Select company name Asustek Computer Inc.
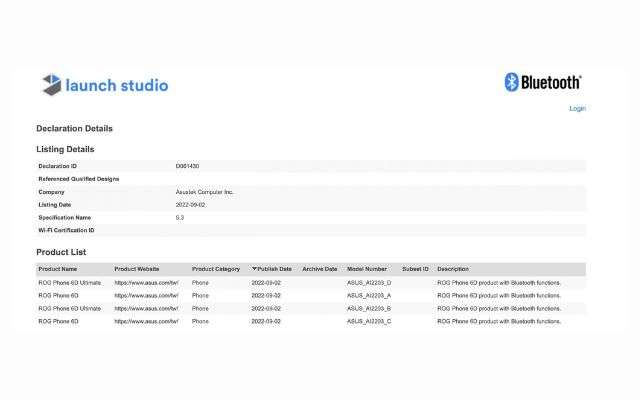Image resolution: width=640 pixels, height=400 pixels. click(204, 192)
